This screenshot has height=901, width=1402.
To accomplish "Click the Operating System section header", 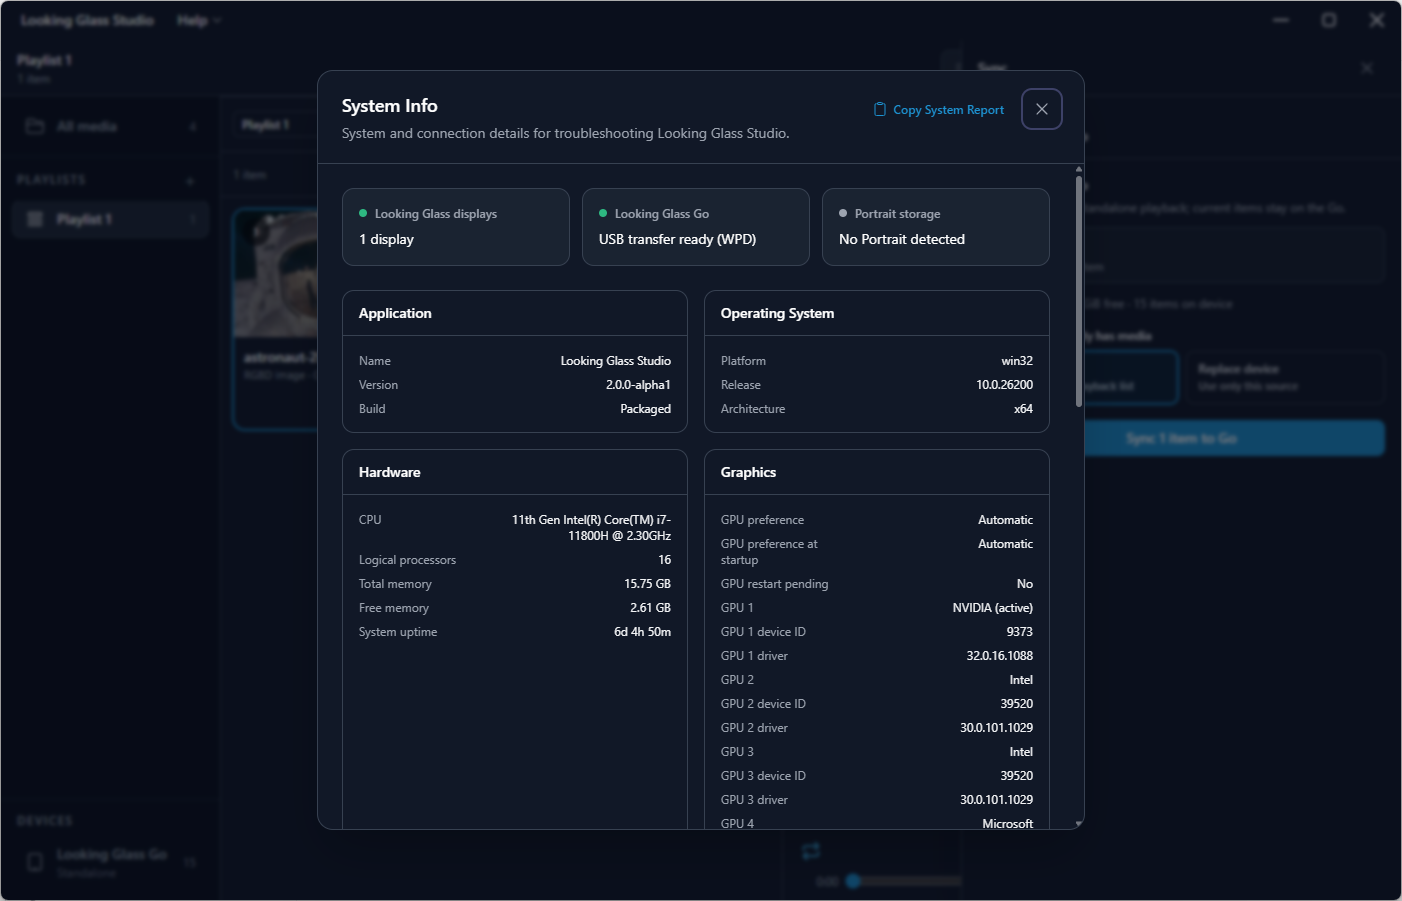I will pyautogui.click(x=777, y=313).
